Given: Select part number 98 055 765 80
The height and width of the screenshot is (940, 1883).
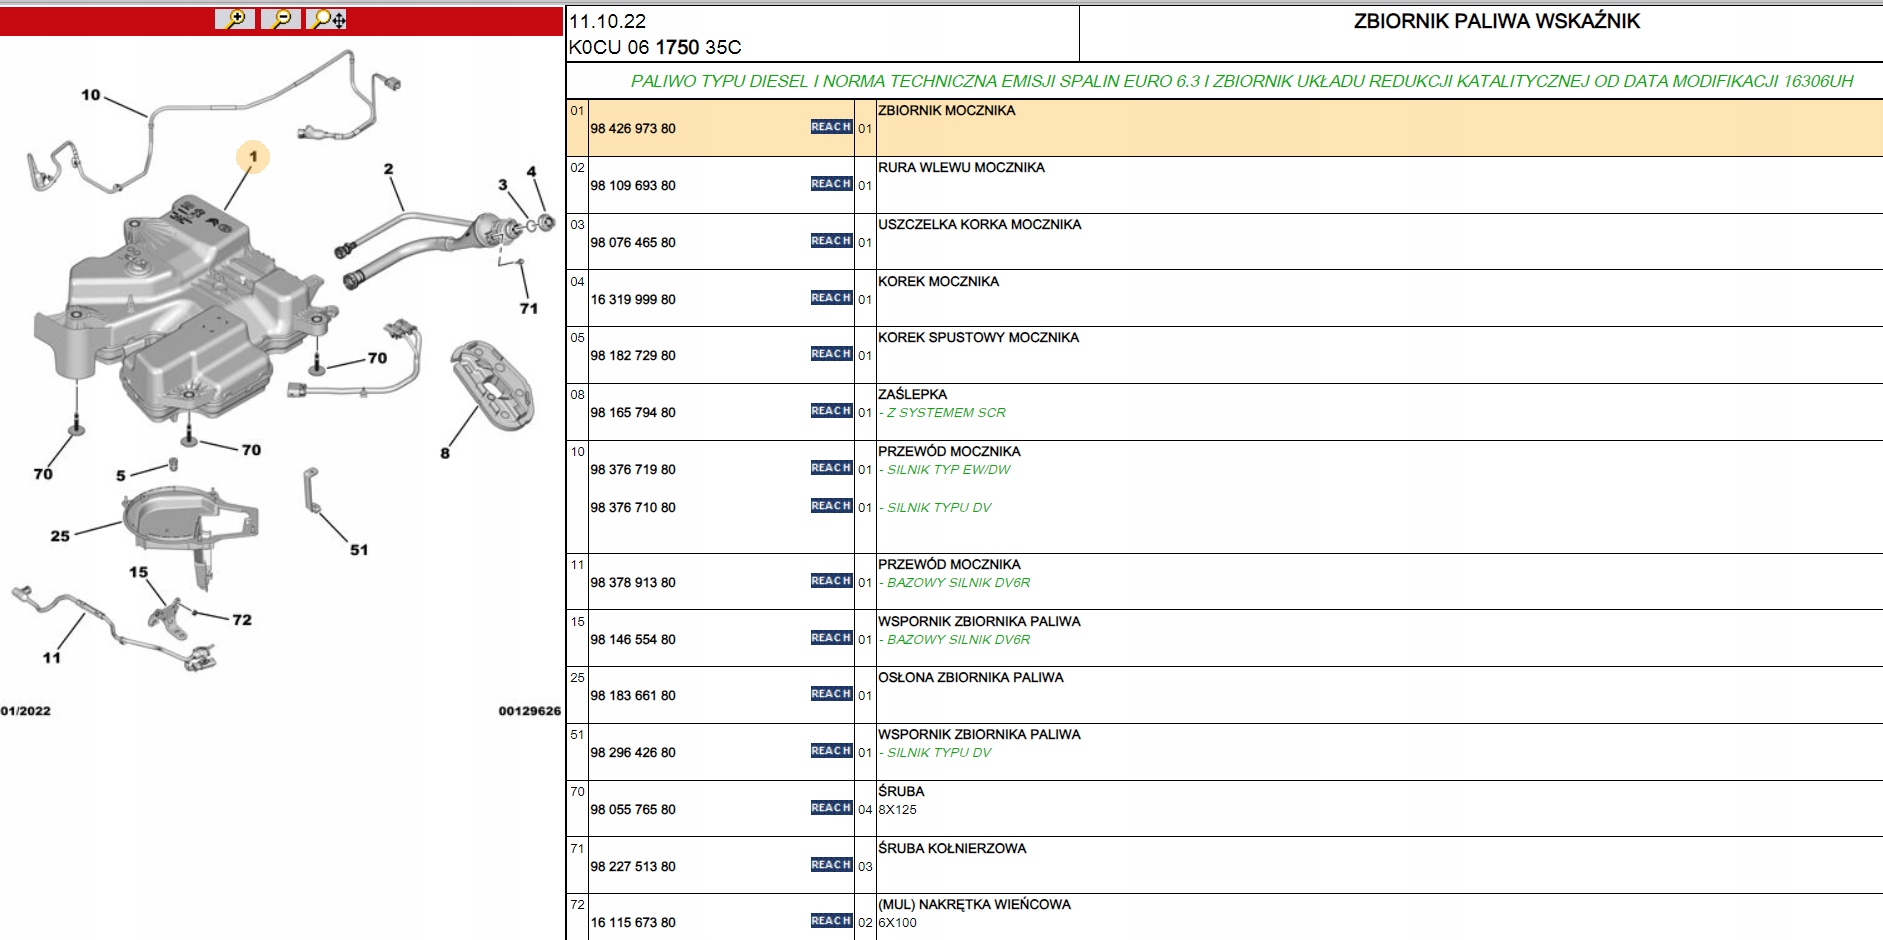Looking at the screenshot, I should (x=633, y=810).
